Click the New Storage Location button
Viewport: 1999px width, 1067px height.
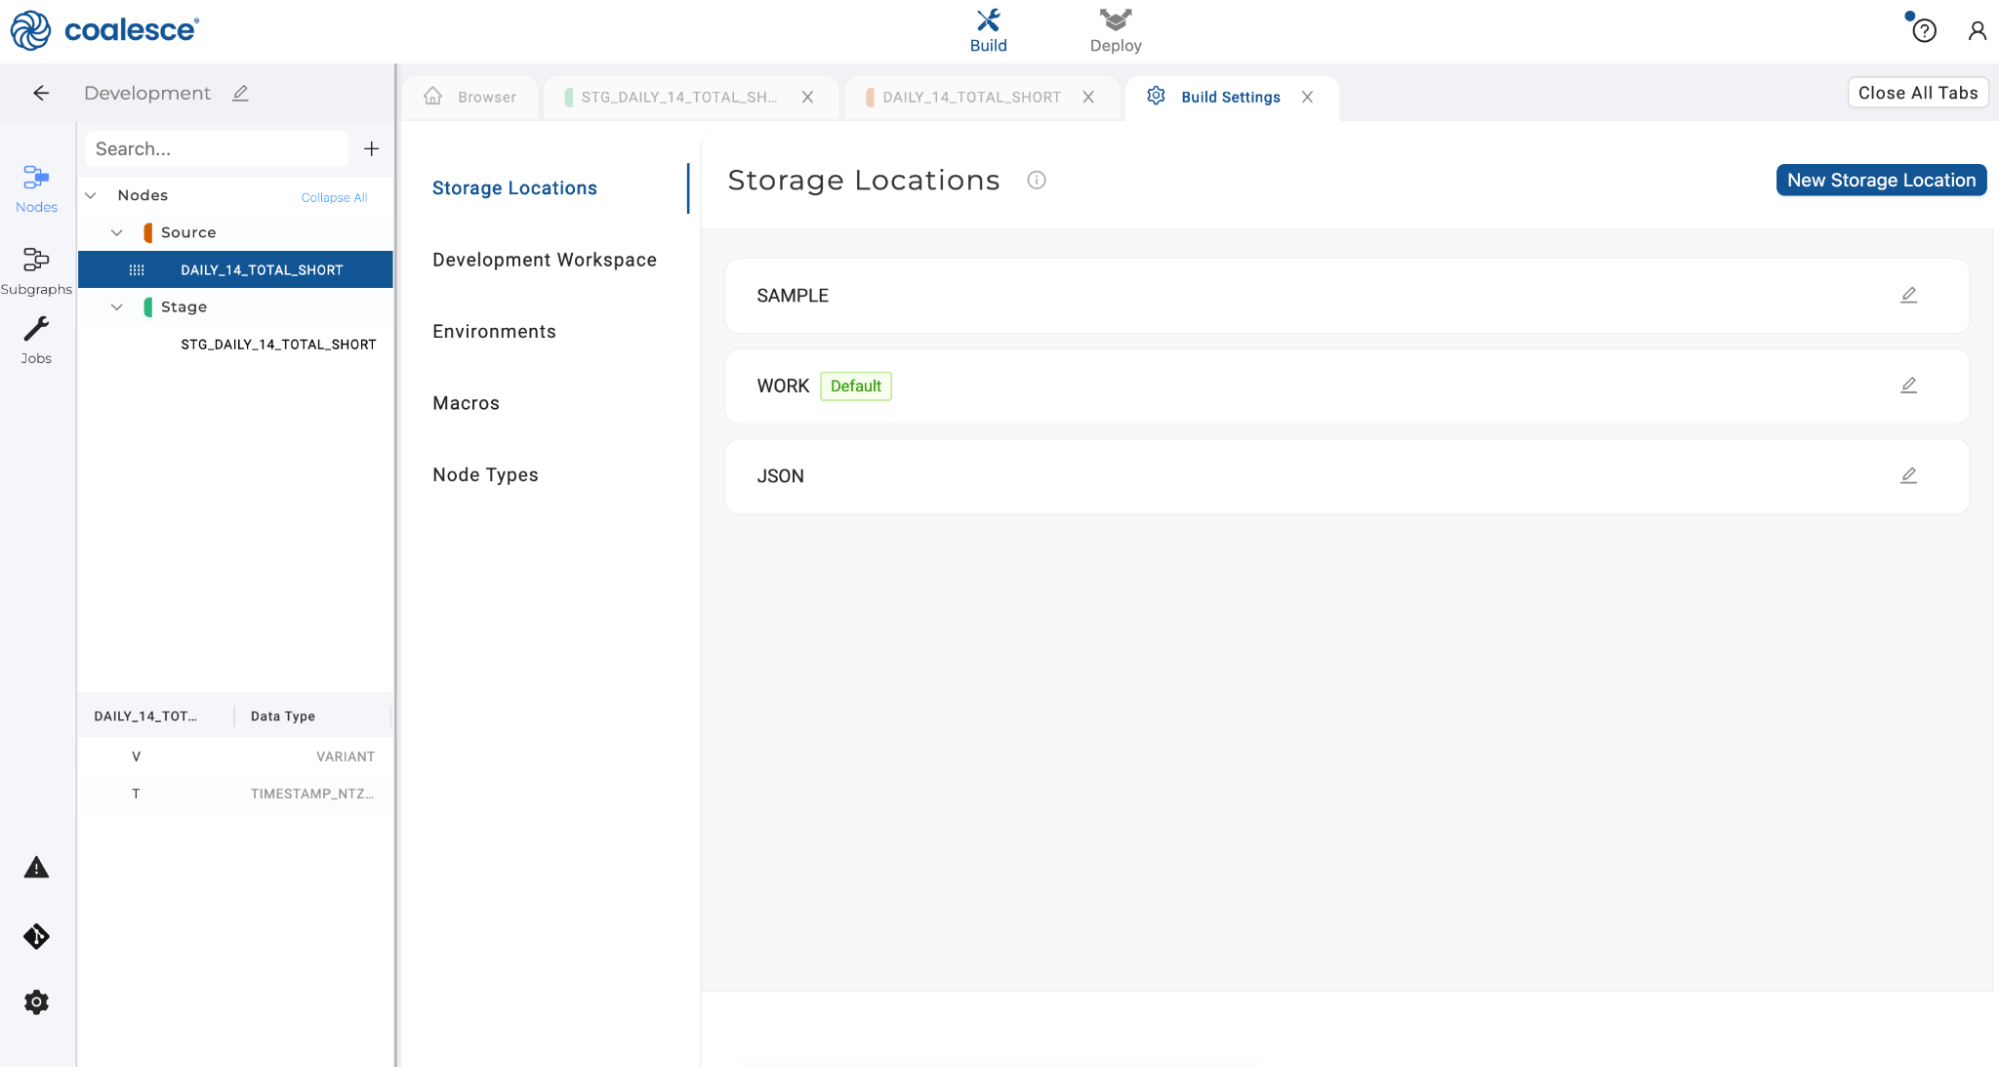click(x=1880, y=180)
